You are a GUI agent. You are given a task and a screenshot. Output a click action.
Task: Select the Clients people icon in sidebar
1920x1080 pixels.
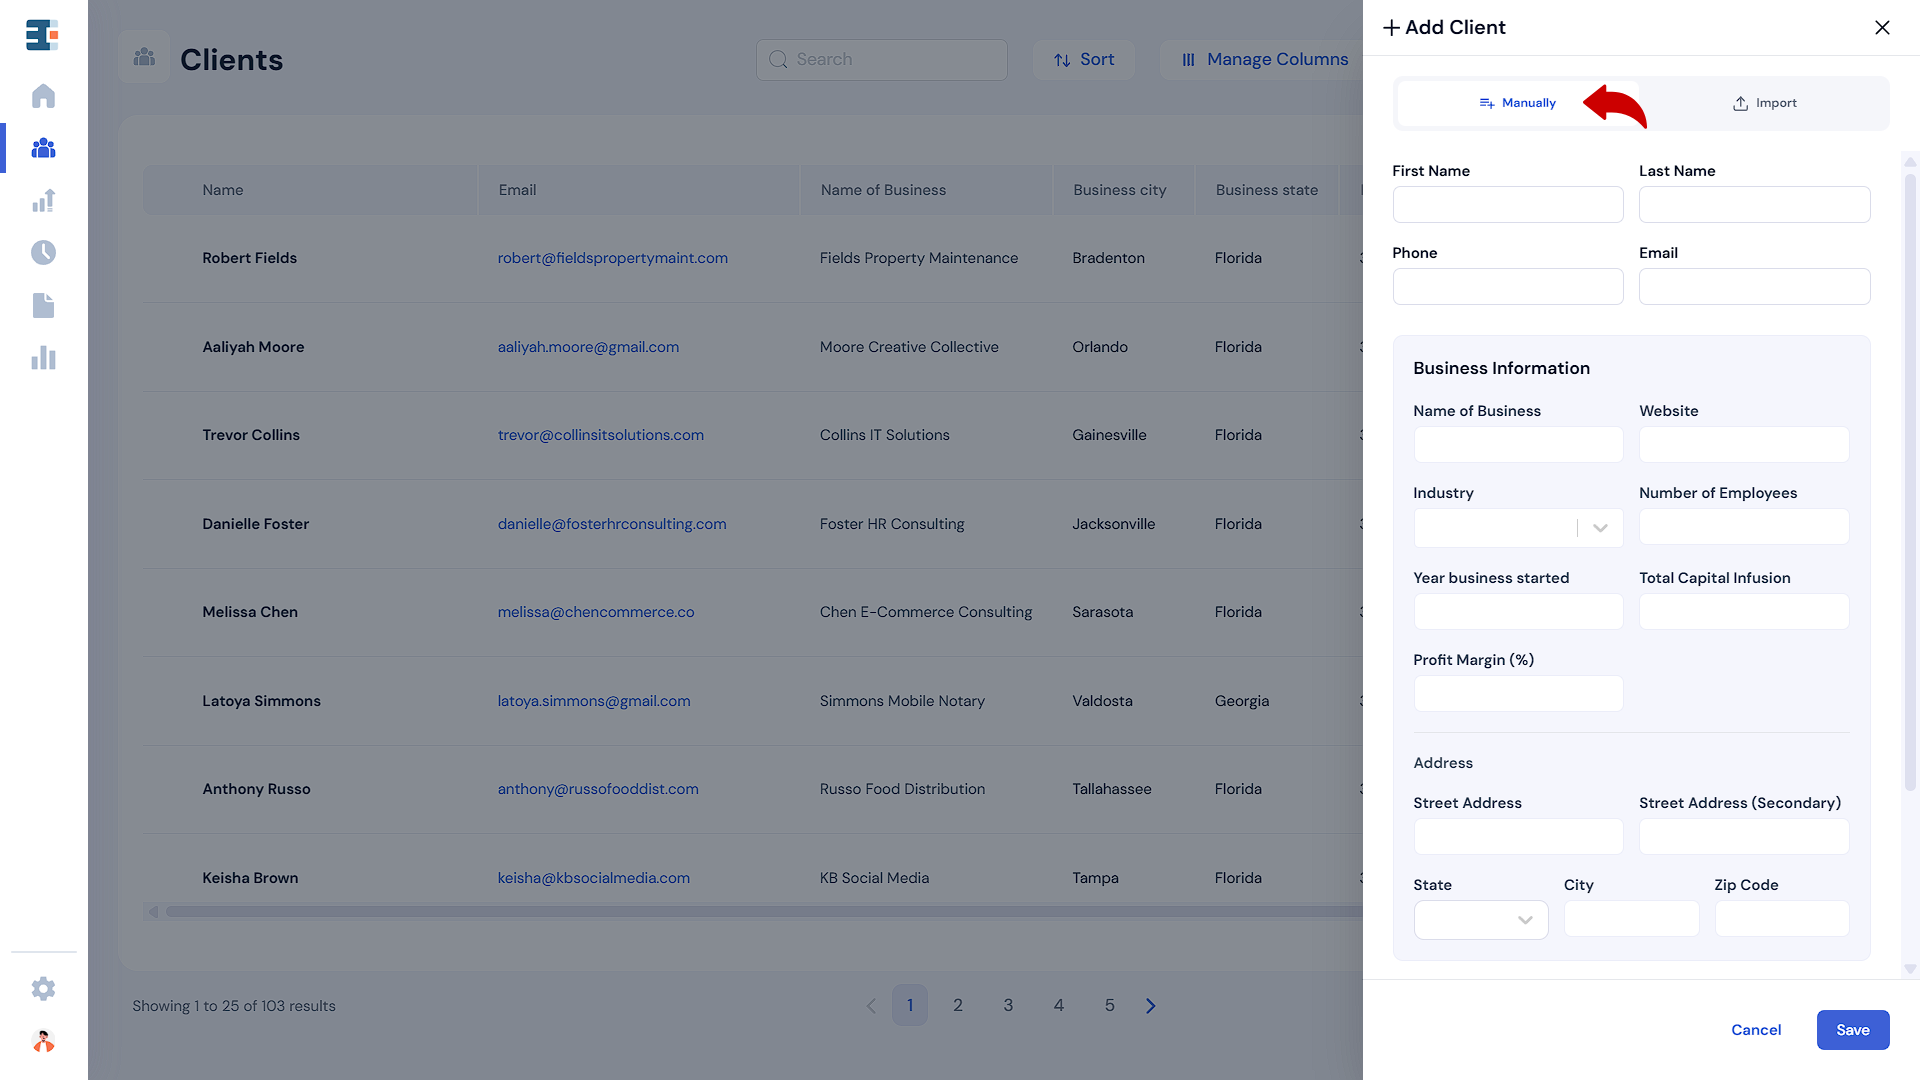(43, 148)
